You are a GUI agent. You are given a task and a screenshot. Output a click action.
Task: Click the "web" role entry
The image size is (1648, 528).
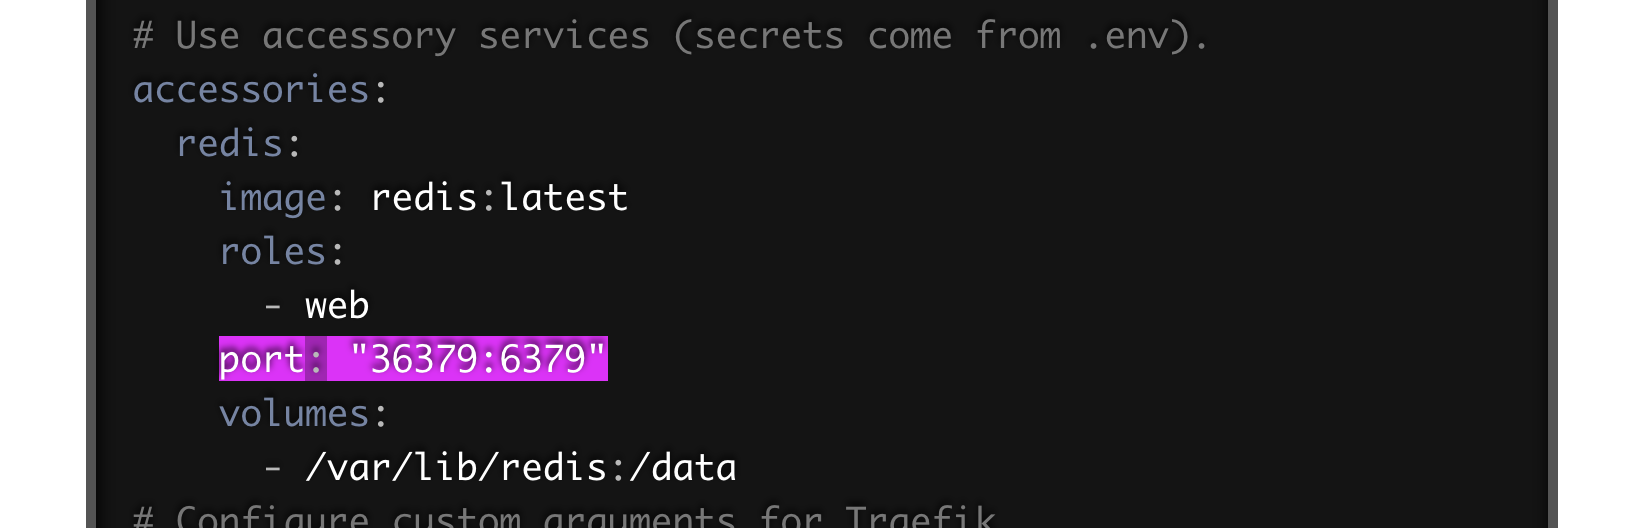pos(337,306)
